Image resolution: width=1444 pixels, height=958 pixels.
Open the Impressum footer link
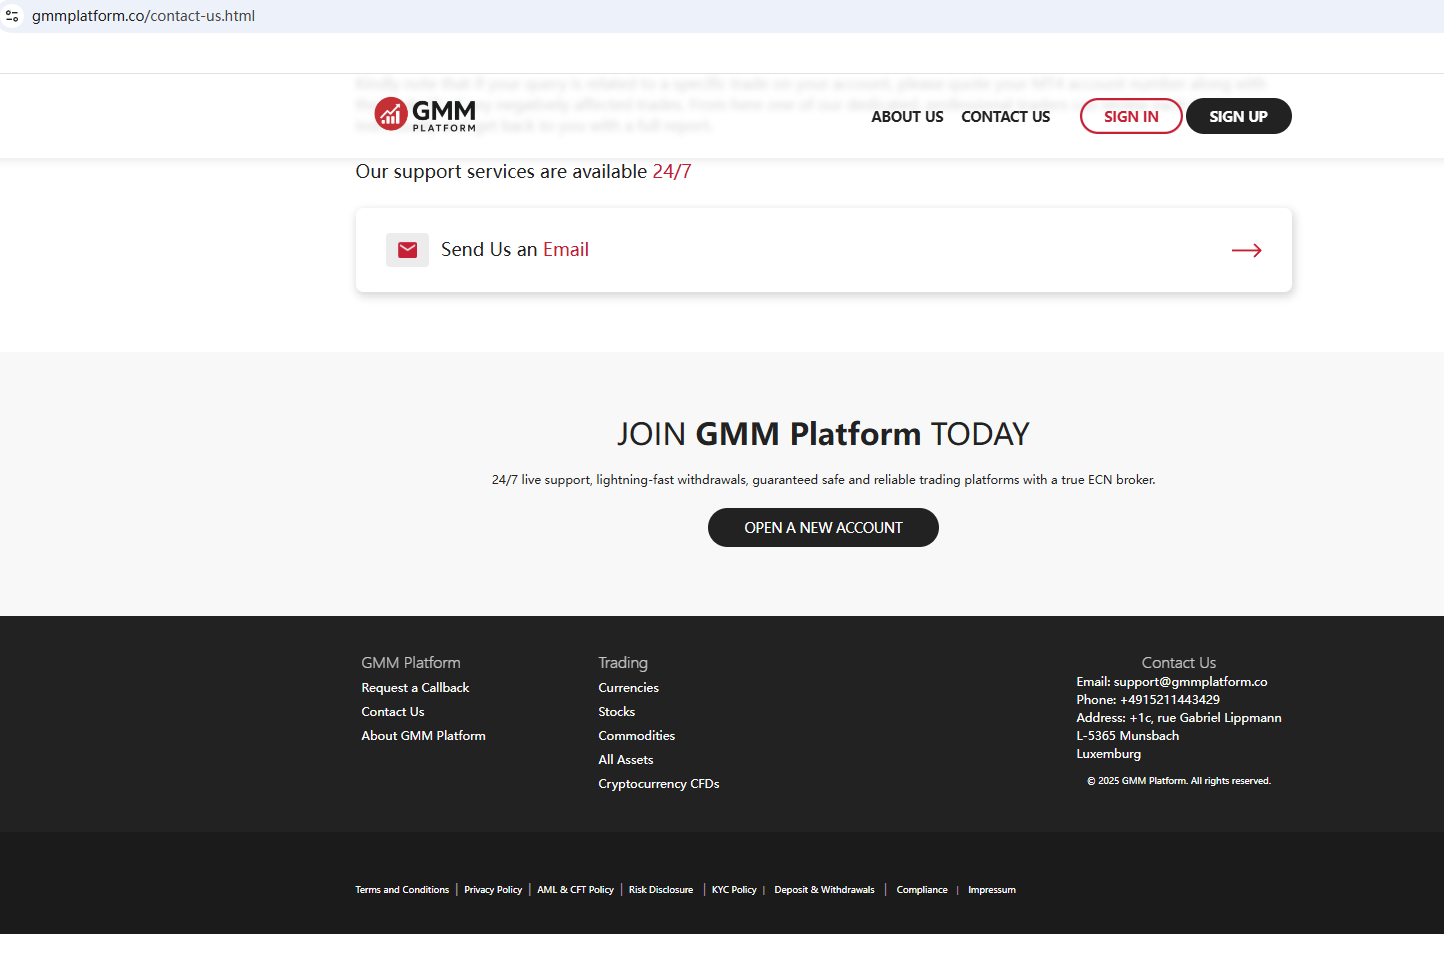click(991, 890)
